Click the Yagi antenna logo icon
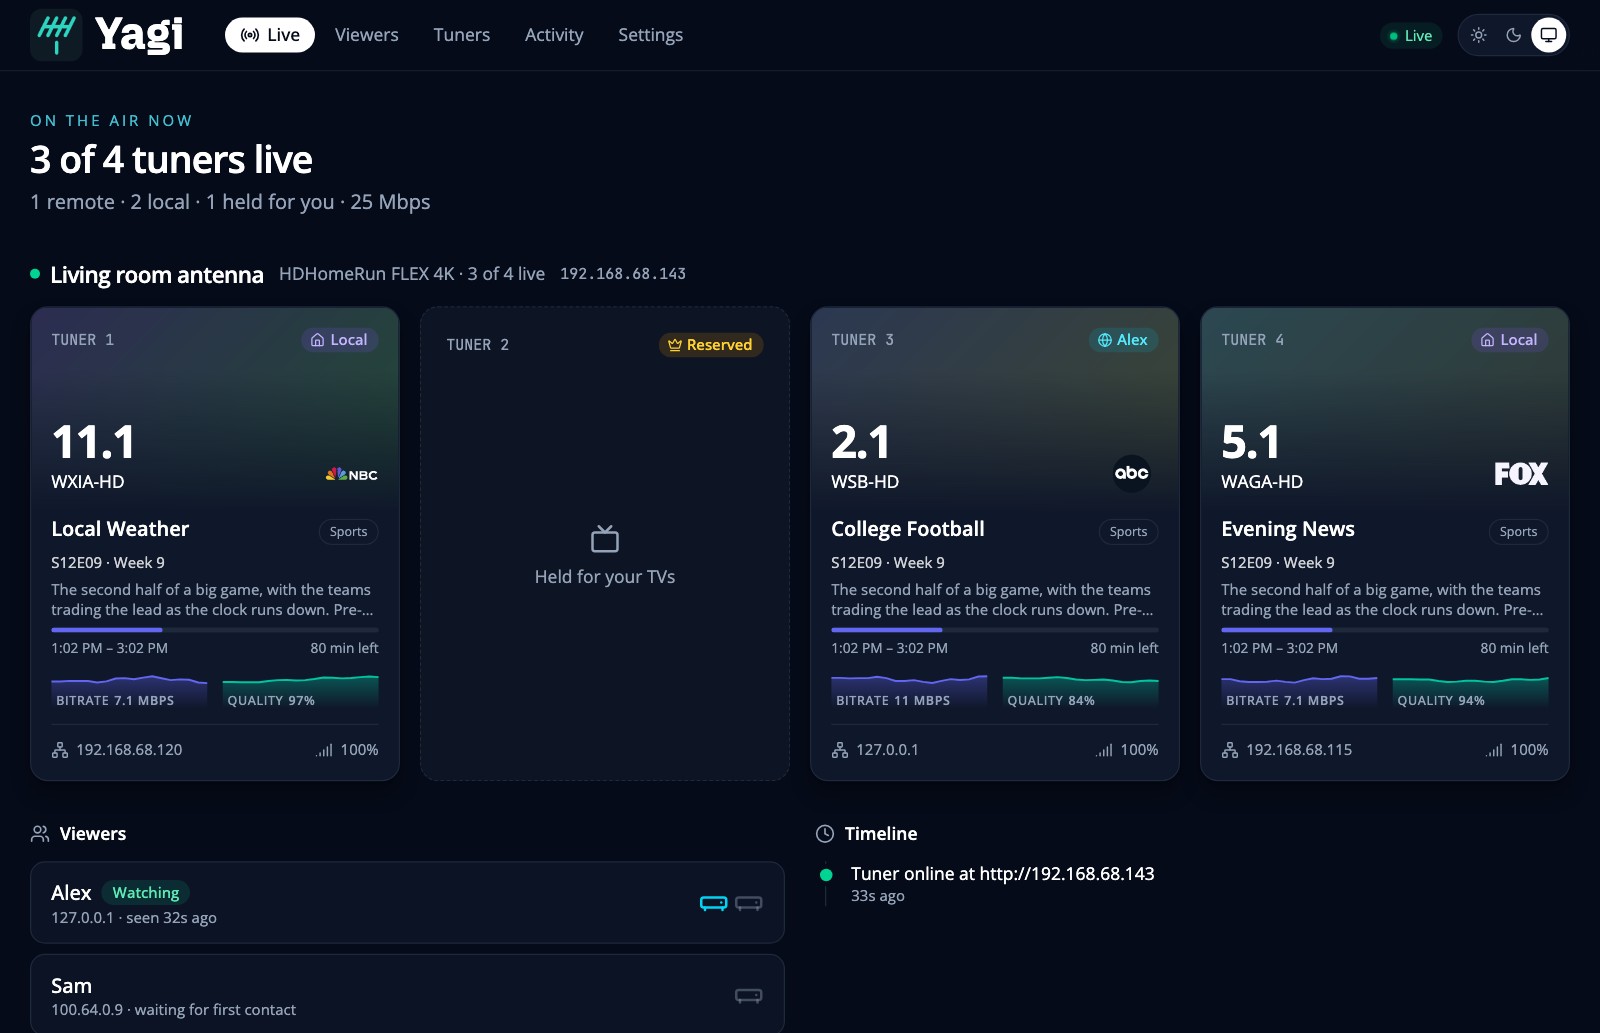 point(56,35)
